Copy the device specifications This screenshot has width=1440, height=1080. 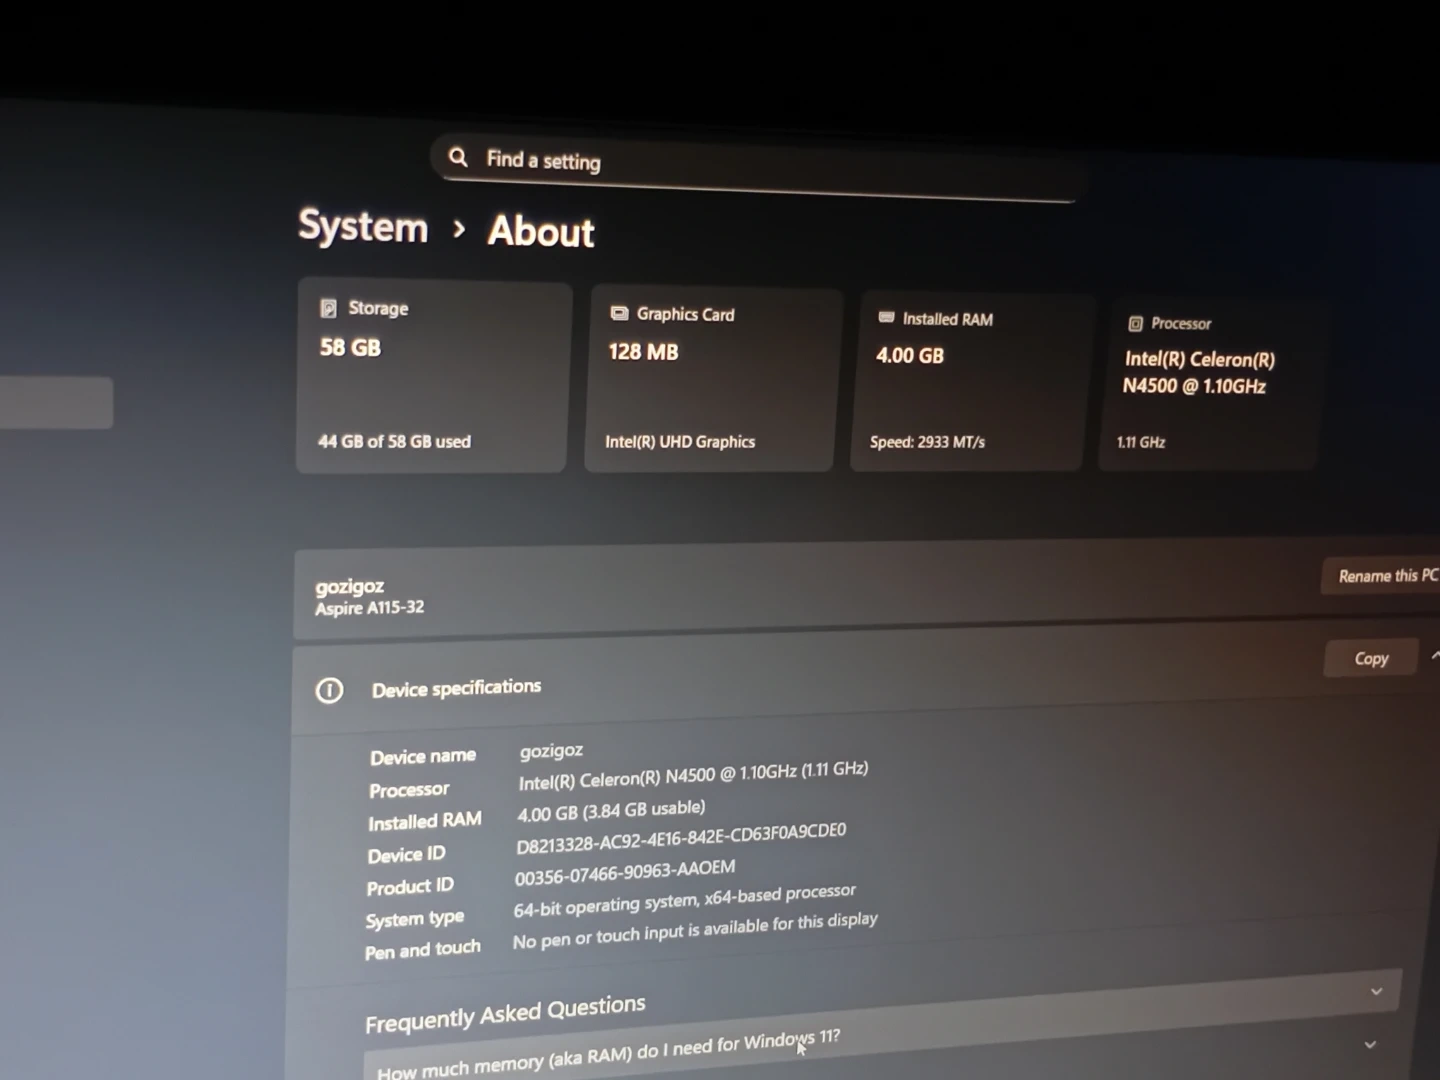point(1370,658)
